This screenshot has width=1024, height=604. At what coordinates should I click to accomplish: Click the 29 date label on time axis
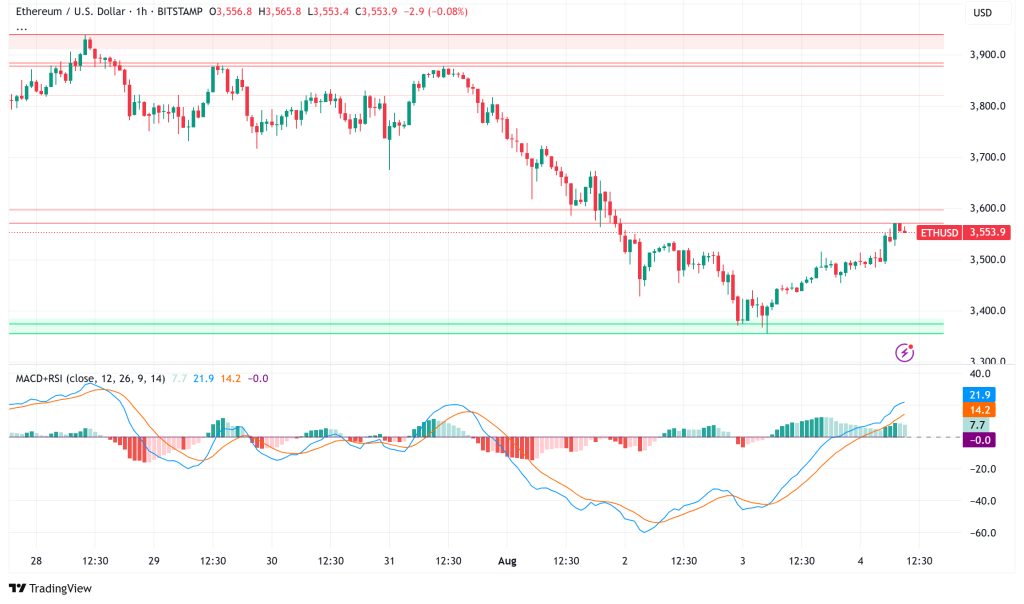point(153,561)
